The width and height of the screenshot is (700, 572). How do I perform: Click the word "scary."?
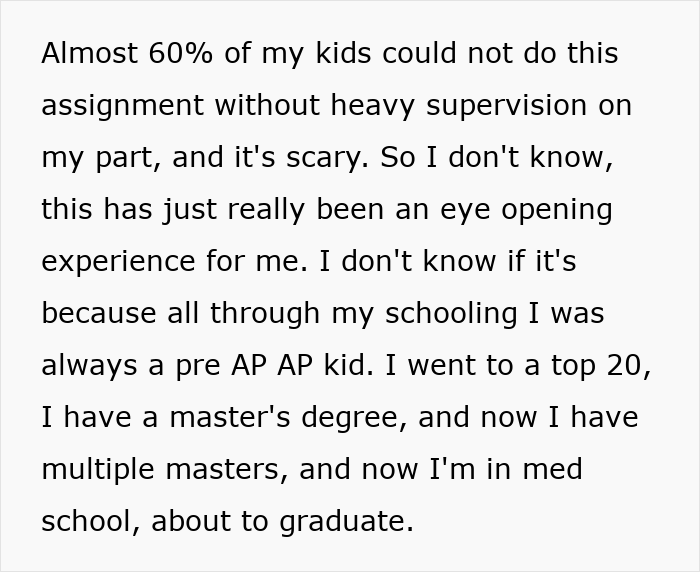coord(327,158)
